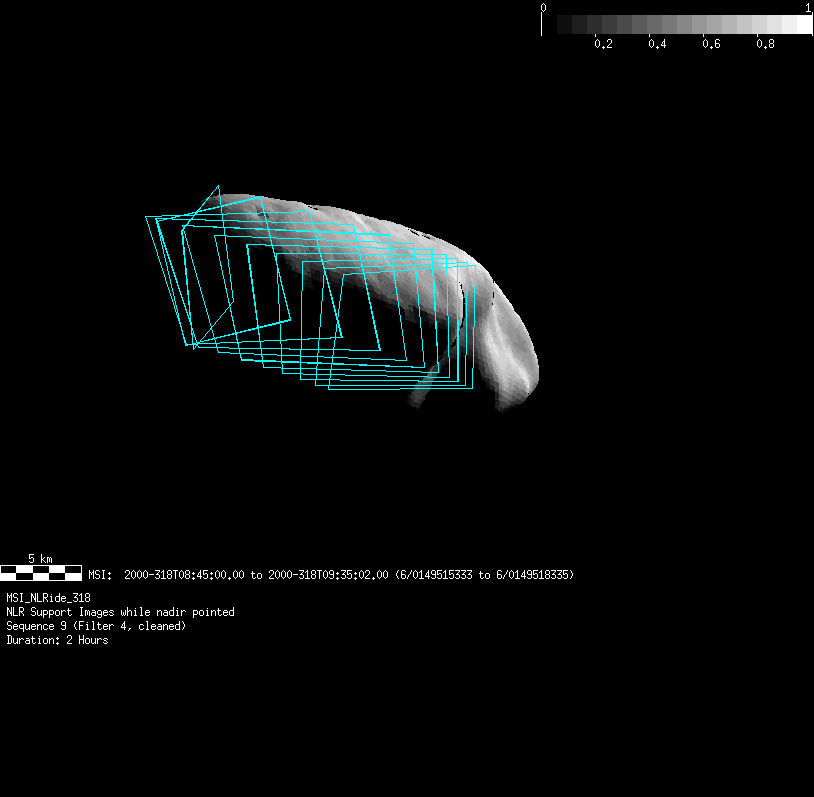The height and width of the screenshot is (797, 814).
Task: Click the start timestamp 2000-318T08:45:00.00
Action: 184,575
